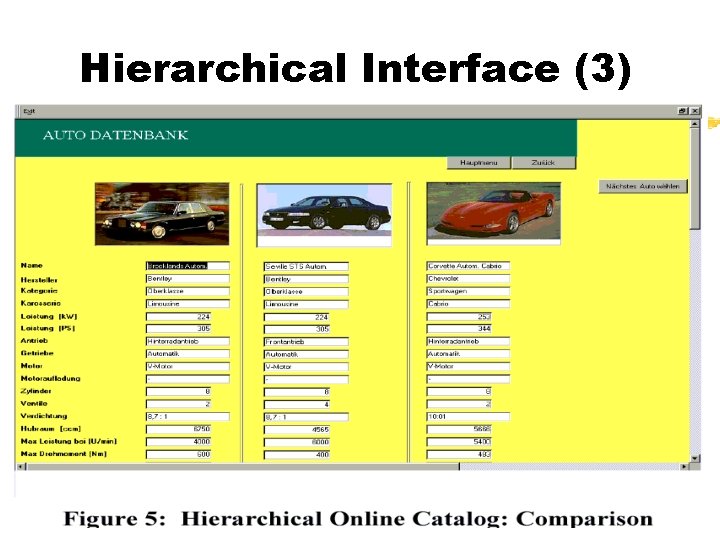Image resolution: width=720 pixels, height=540 pixels.
Task: Click the Hauptmenu button
Action: (479, 163)
